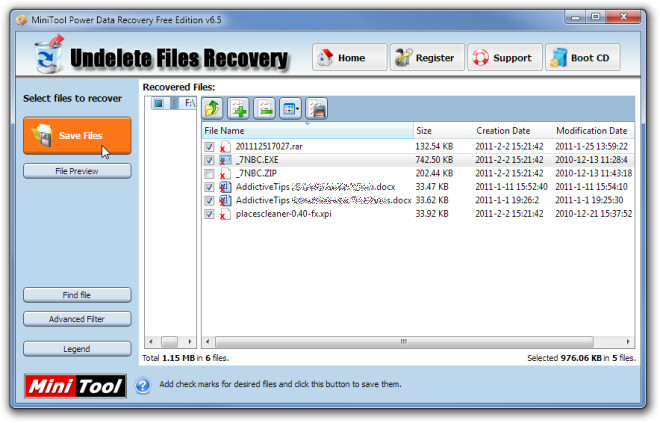Click modification date 2011-1-25 13:59:22

[x=591, y=146]
